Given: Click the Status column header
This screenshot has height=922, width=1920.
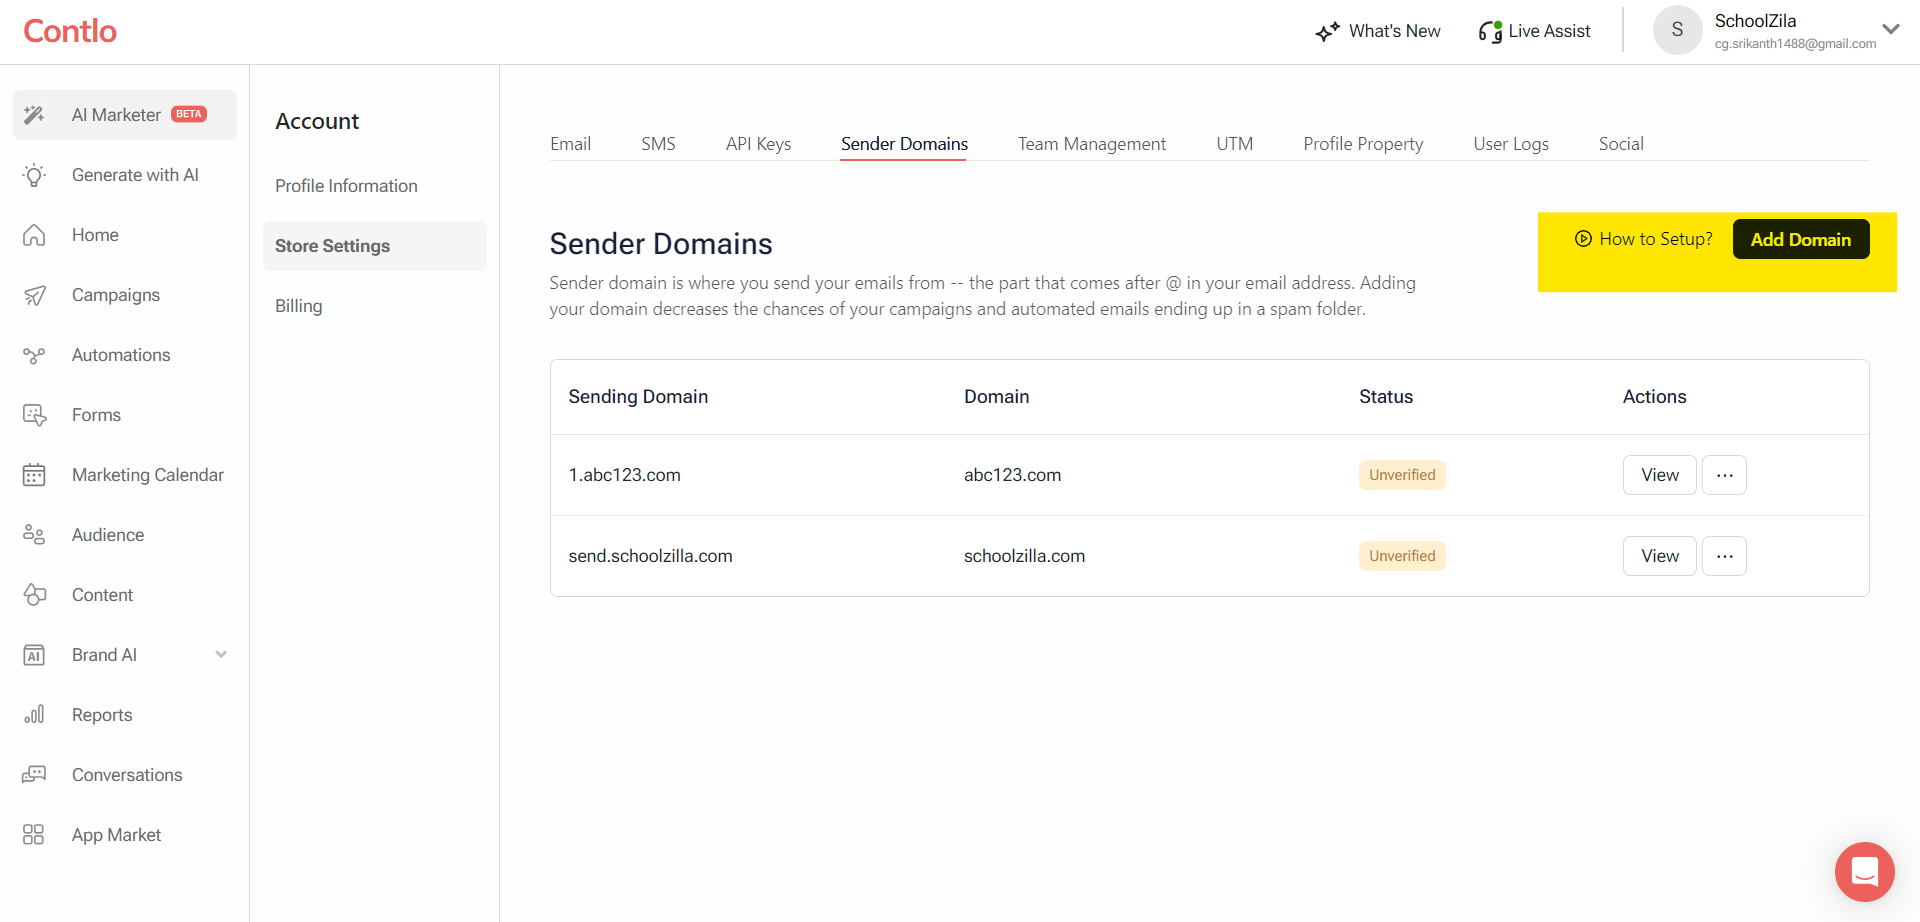Looking at the screenshot, I should click(x=1386, y=397).
